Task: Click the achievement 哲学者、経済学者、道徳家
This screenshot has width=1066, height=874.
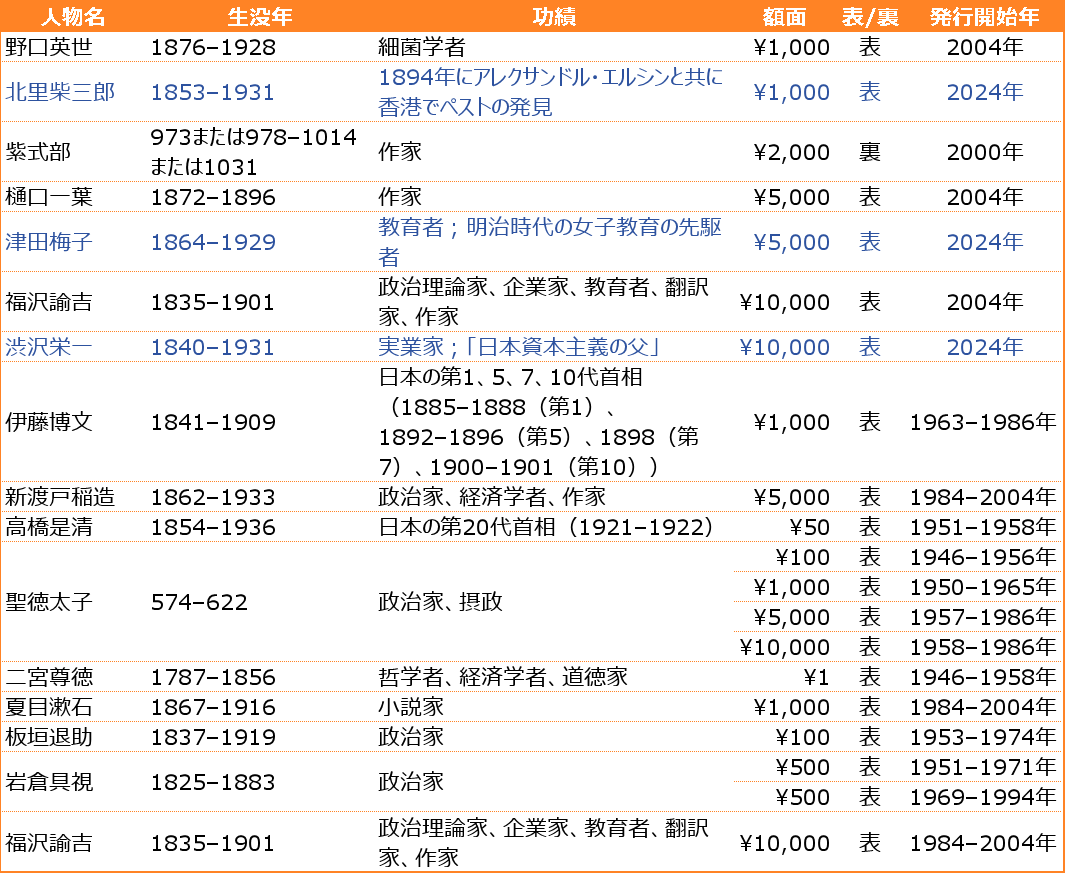Action: click(x=503, y=677)
